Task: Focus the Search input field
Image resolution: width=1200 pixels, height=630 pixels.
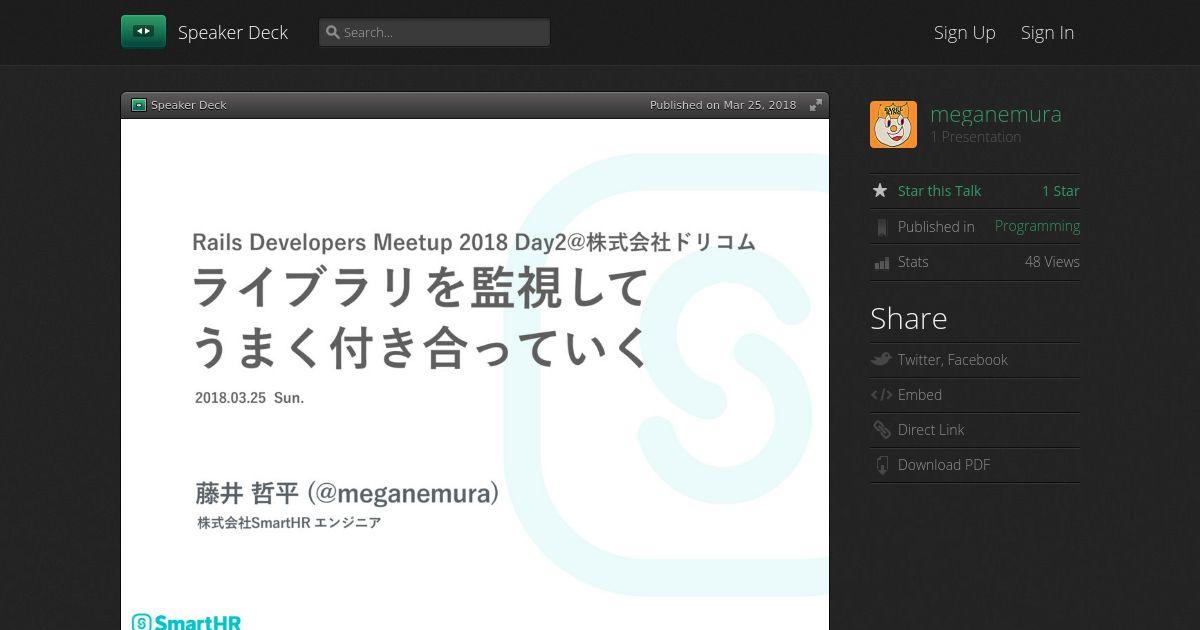Action: (434, 32)
